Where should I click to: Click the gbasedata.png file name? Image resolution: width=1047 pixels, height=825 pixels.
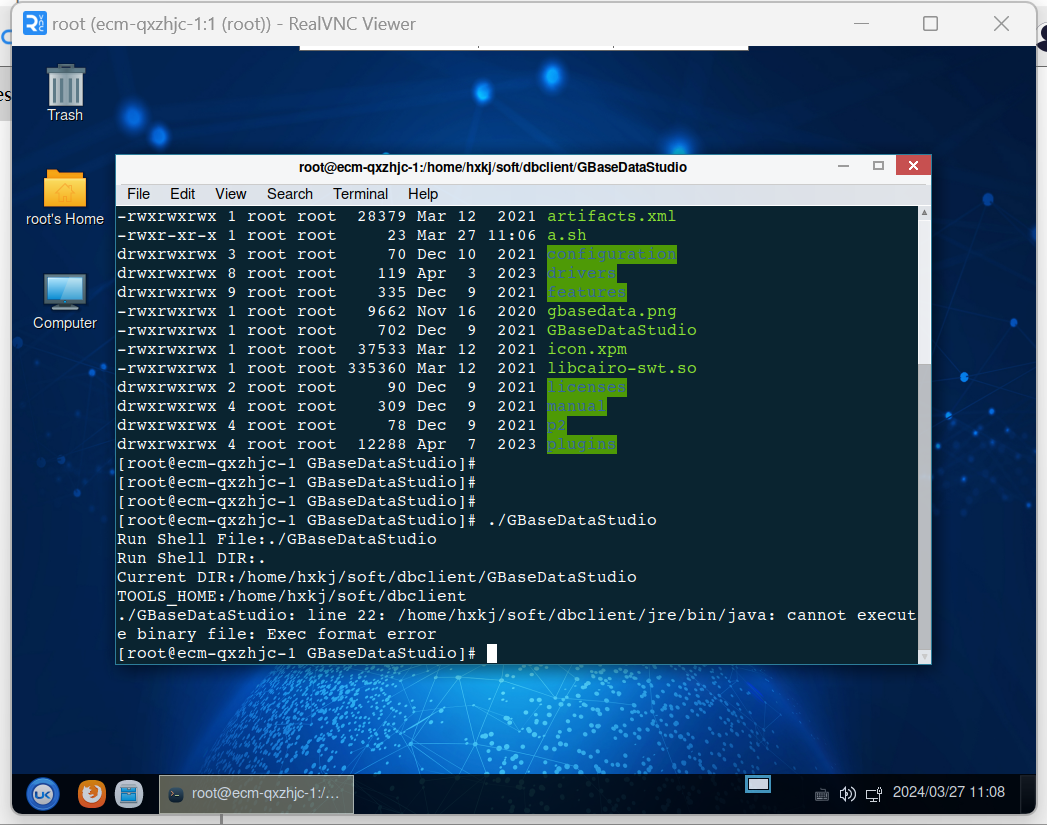[x=611, y=311]
